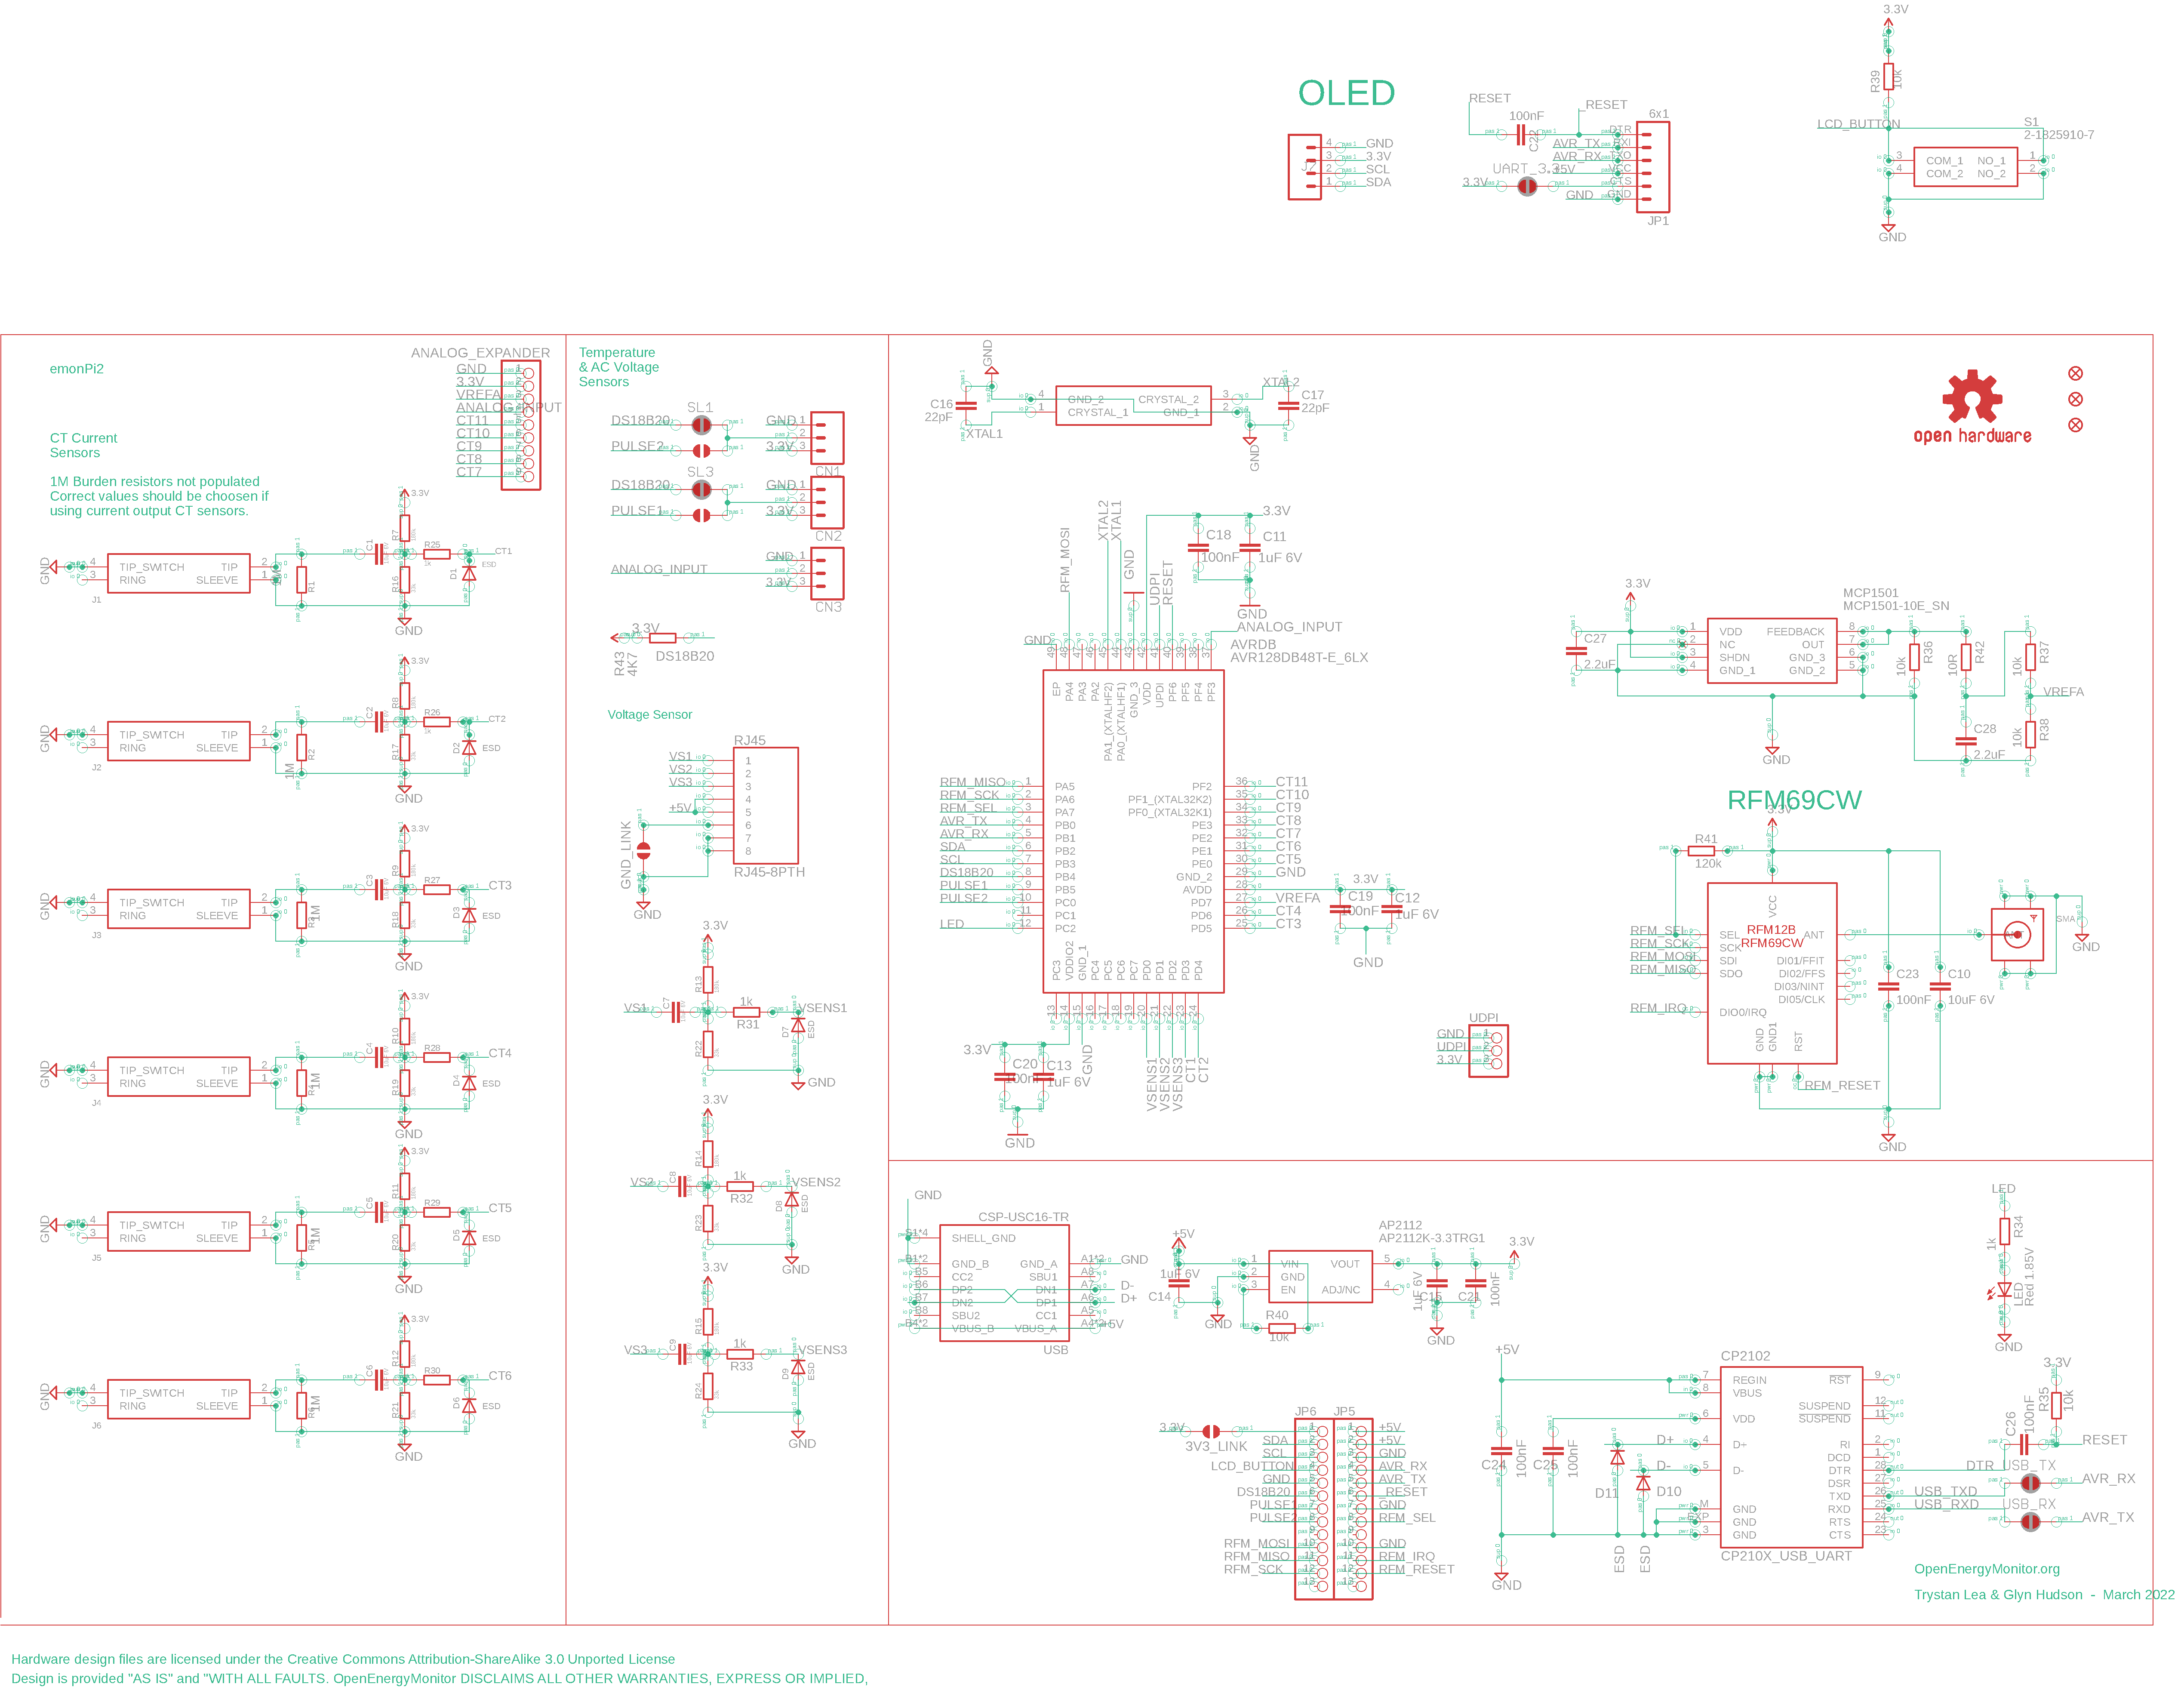Image resolution: width=2184 pixels, height=1687 pixels.
Task: Click the AP2112K-3.3TRG1 part label
Action: 1432,1238
